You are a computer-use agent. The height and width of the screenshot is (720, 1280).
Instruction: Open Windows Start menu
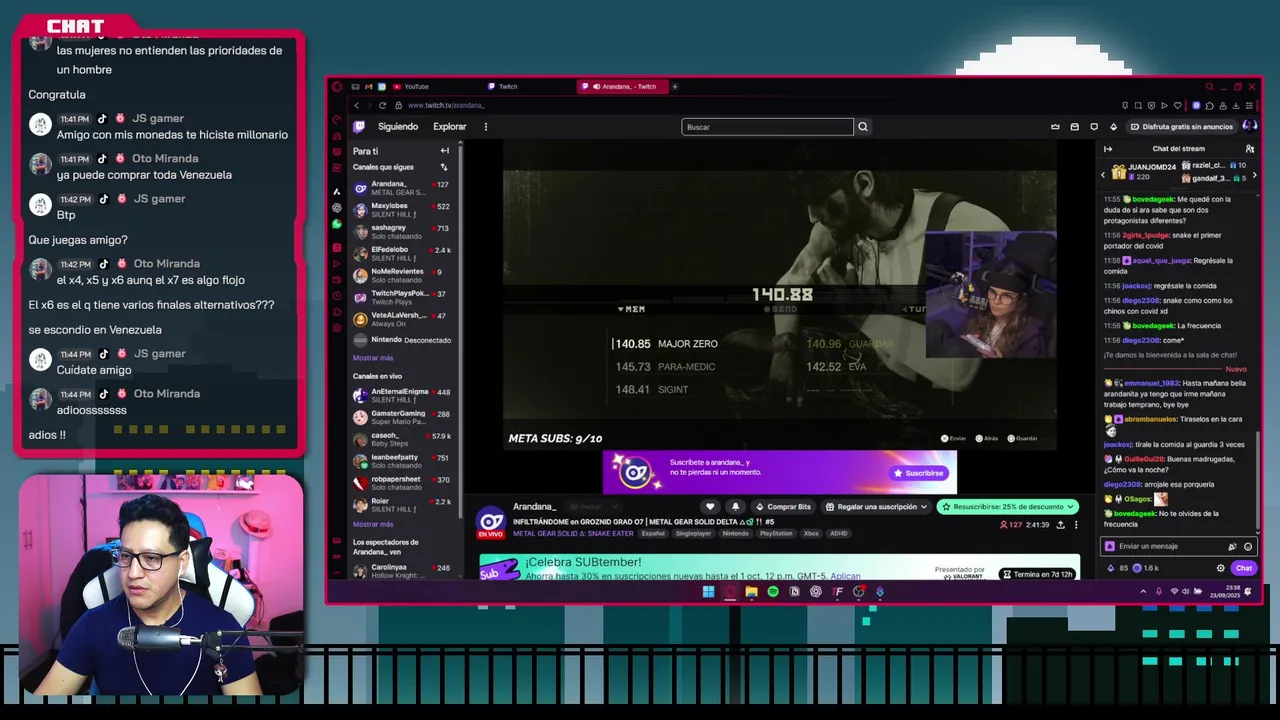[x=708, y=592]
